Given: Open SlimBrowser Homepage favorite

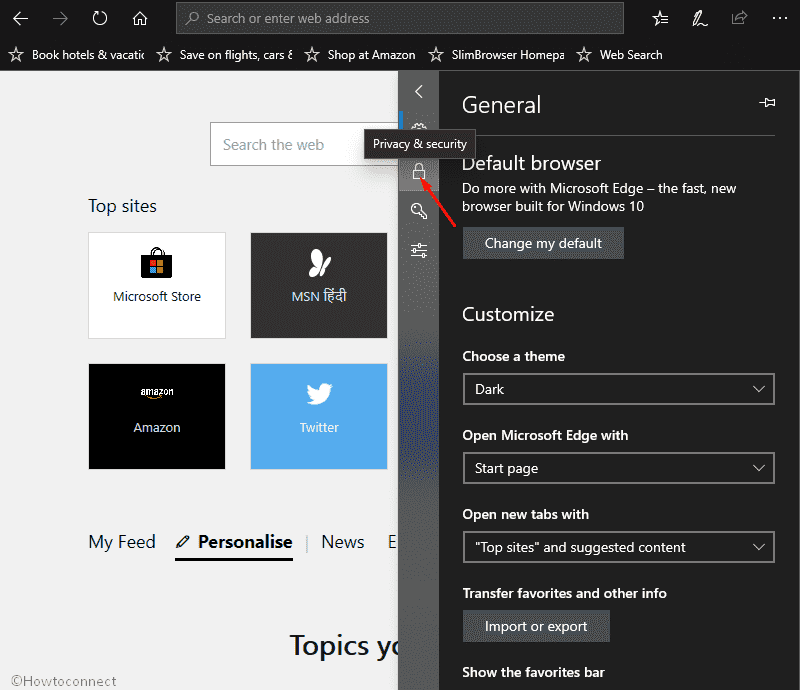Looking at the screenshot, I should [x=496, y=55].
